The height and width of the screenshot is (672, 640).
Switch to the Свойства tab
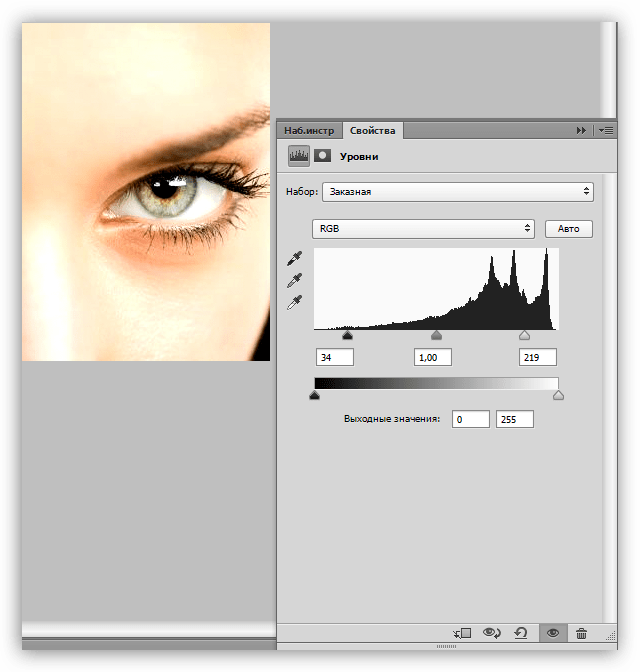pos(373,130)
